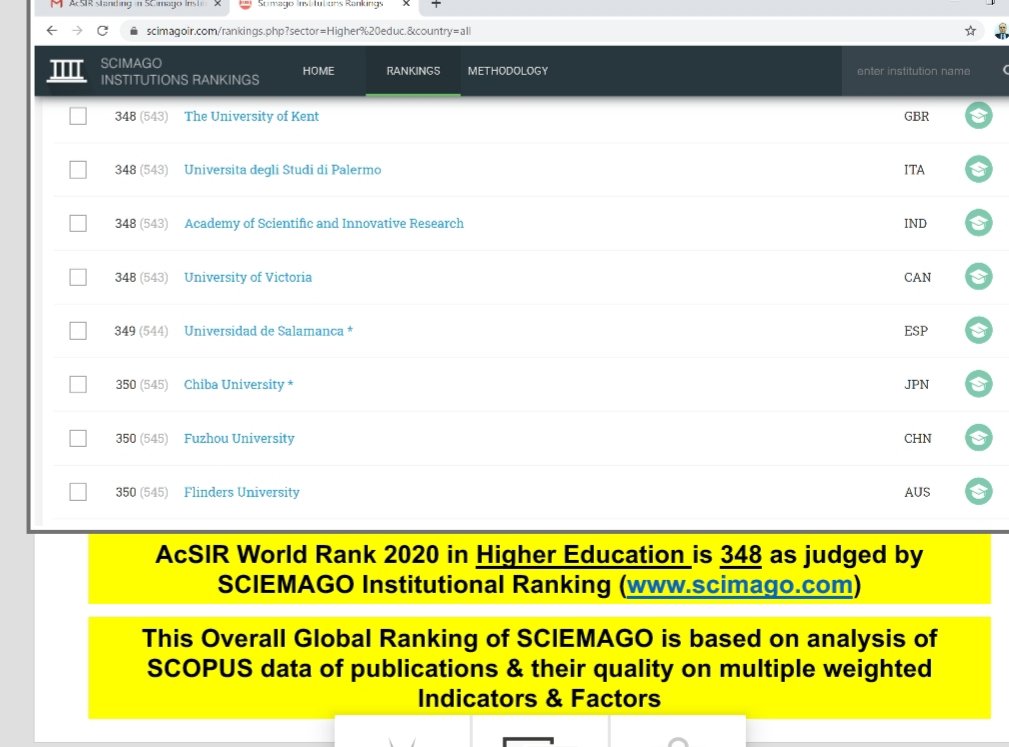This screenshot has width=1009, height=747.
Task: Click the ESP country code
Action: click(x=916, y=331)
